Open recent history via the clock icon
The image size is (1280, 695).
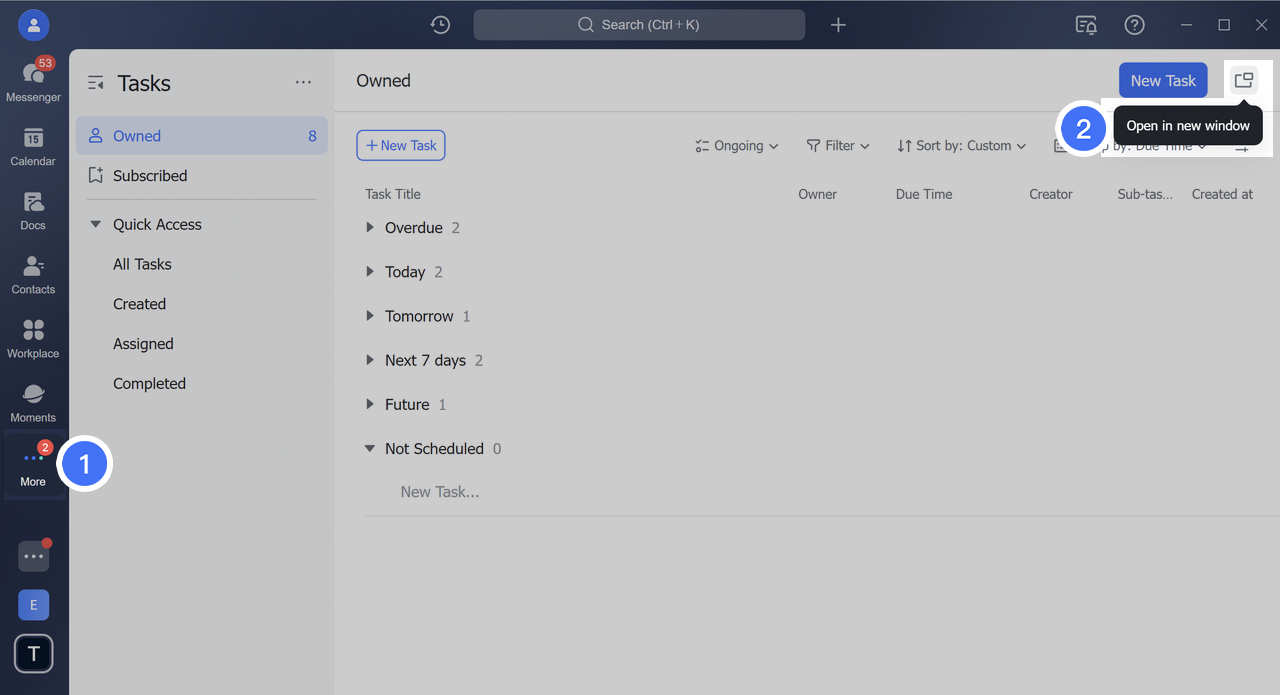(x=439, y=24)
